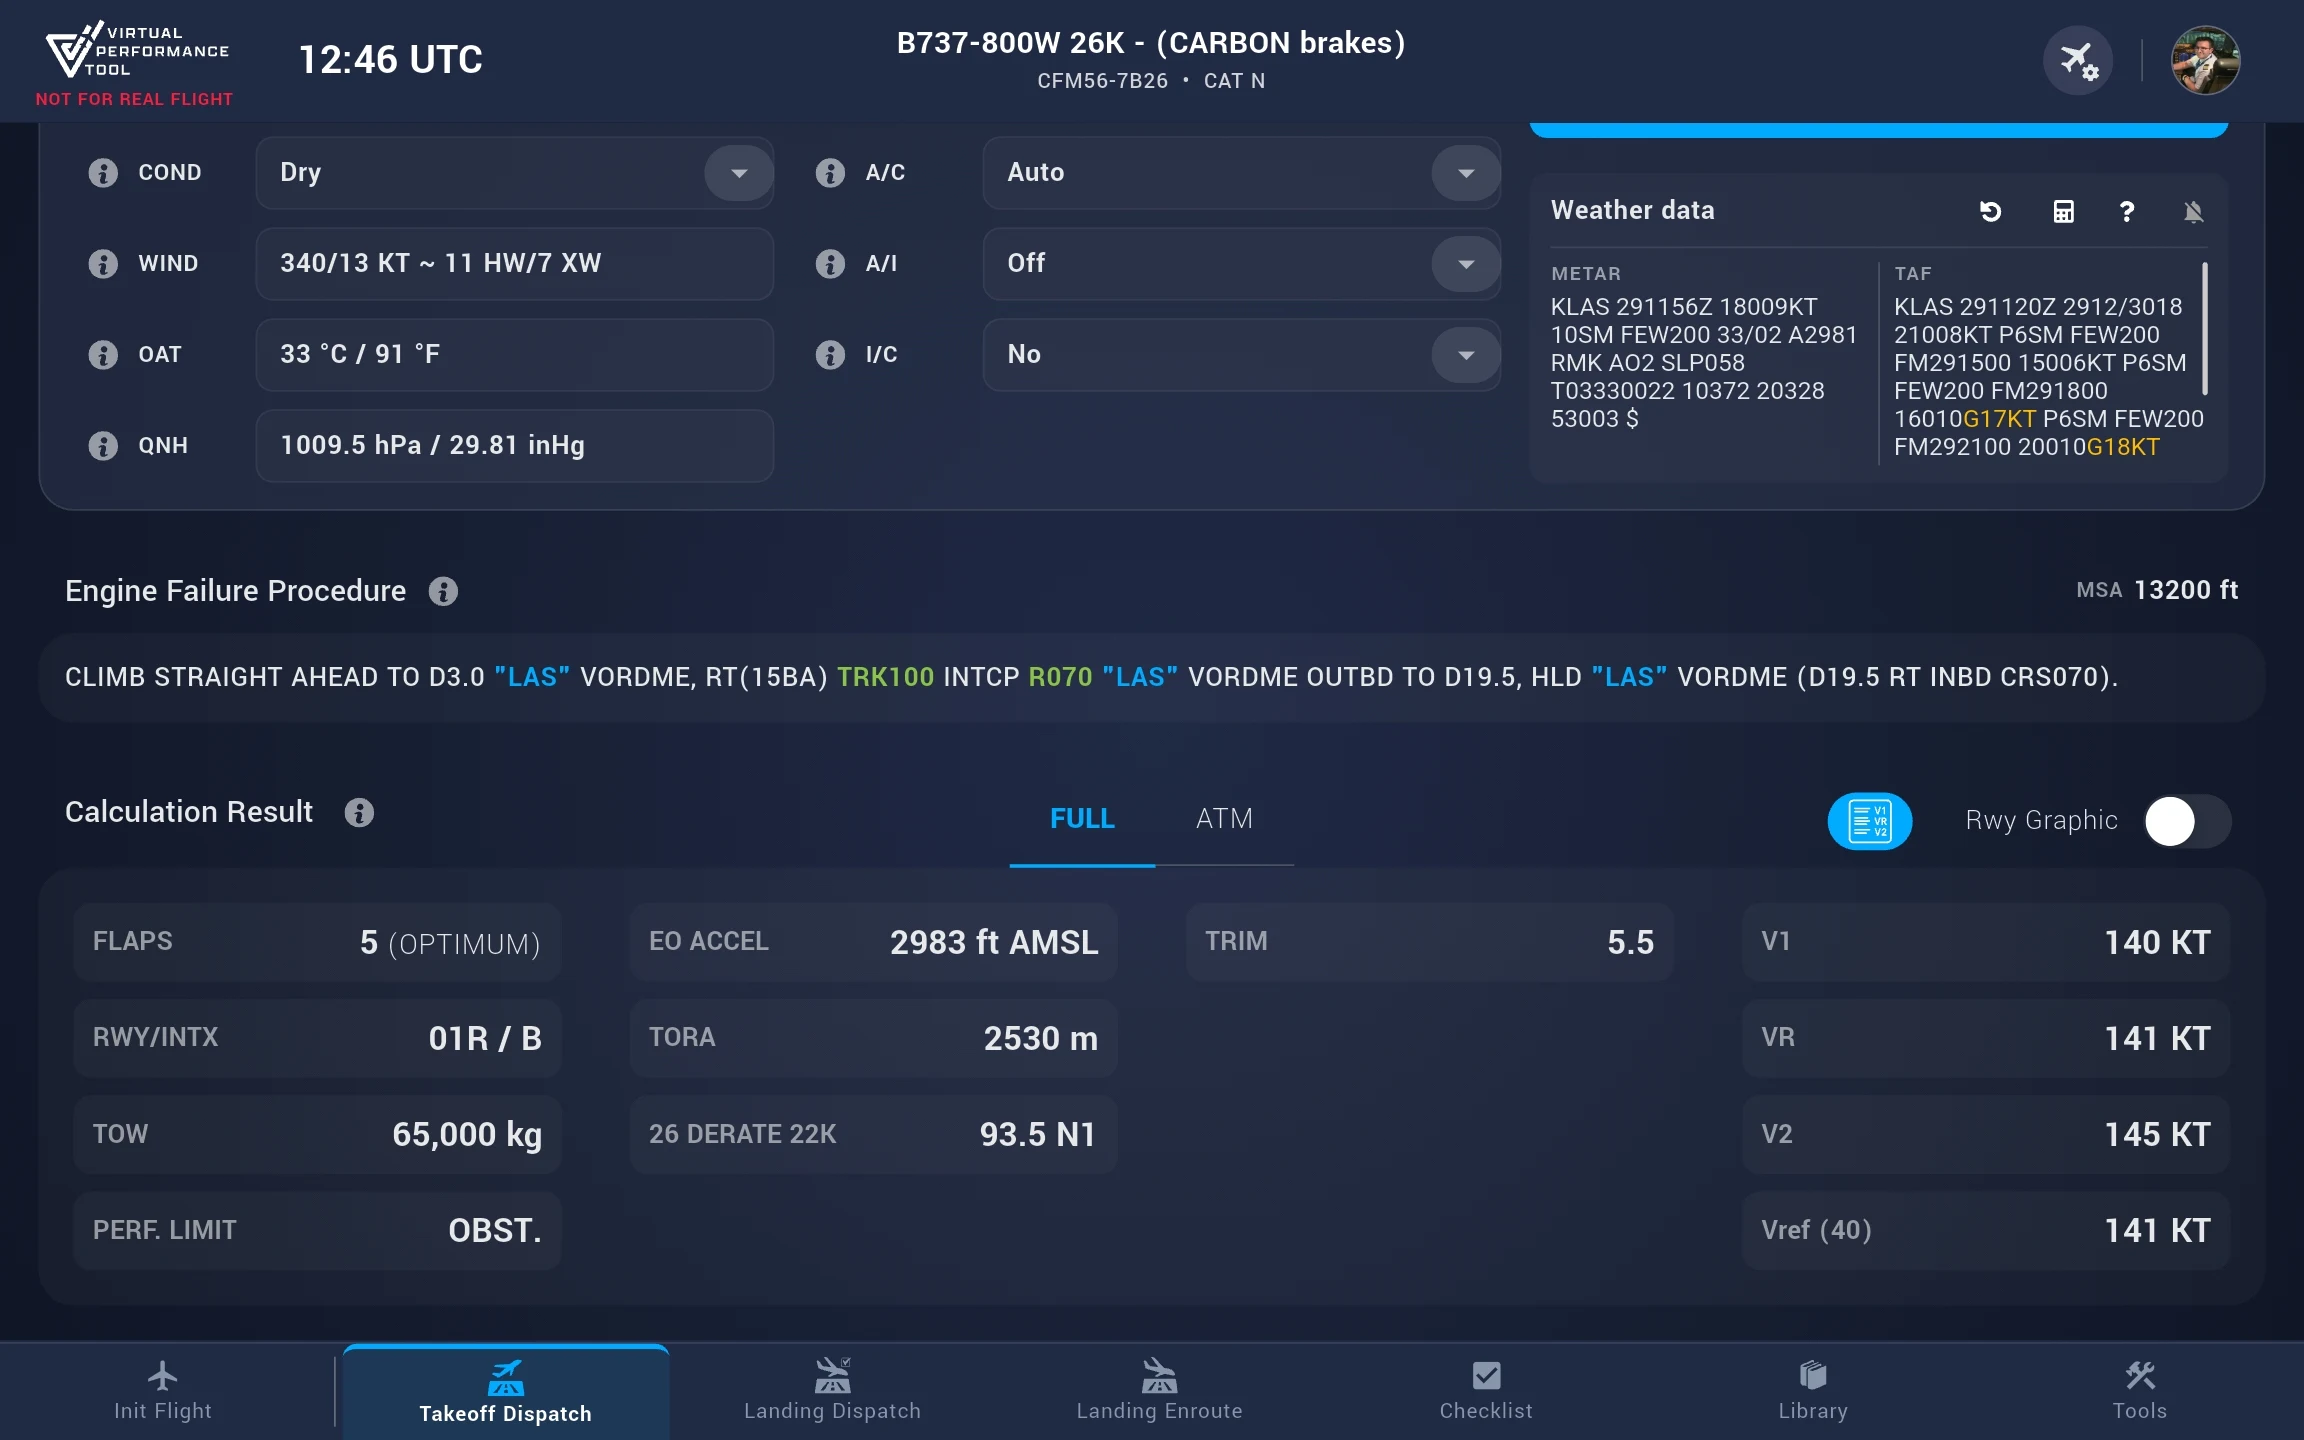2304x1440 pixels.
Task: Click TAF scrollbar in weather data
Action: tap(2205, 328)
